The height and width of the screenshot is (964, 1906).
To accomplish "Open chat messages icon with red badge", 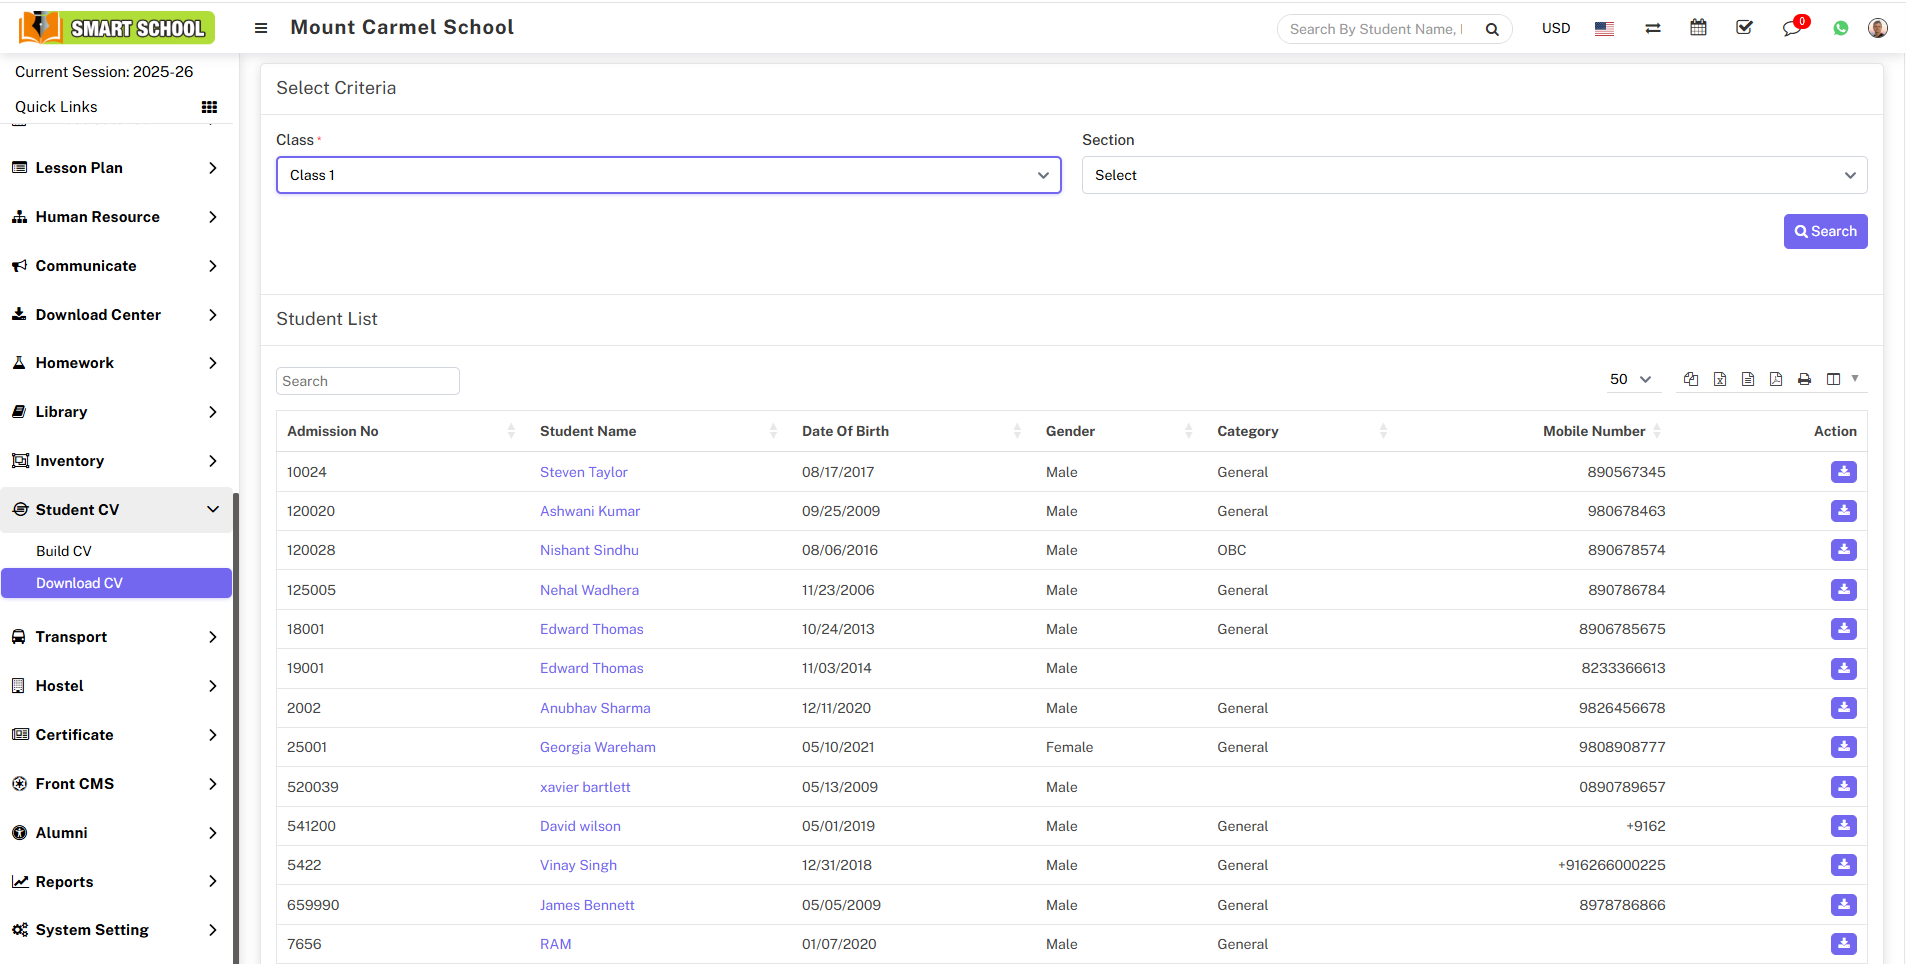I will point(1791,28).
